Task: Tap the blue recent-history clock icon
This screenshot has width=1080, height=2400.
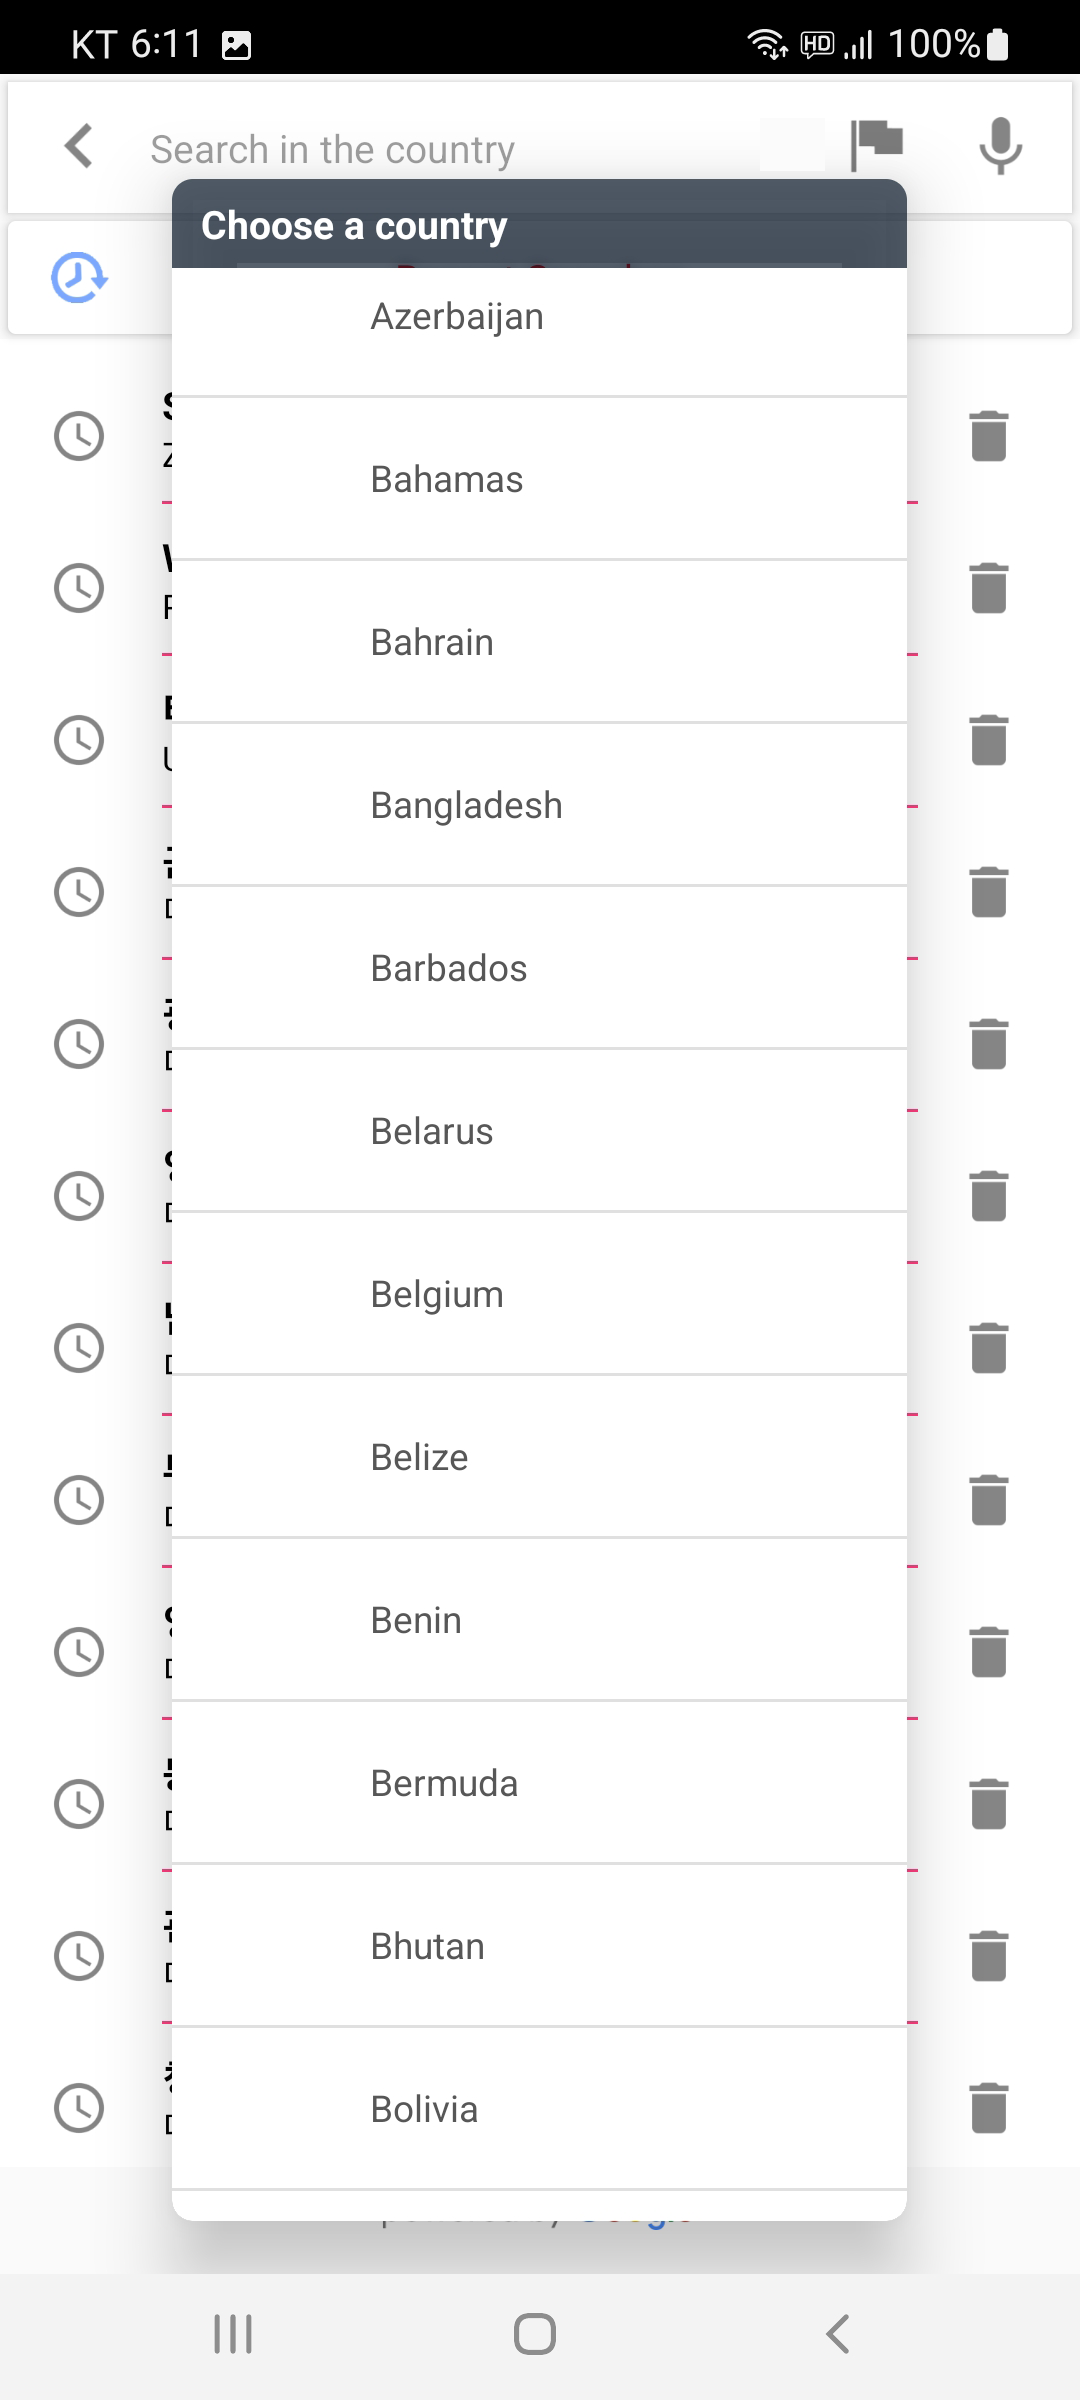Action: (x=79, y=278)
